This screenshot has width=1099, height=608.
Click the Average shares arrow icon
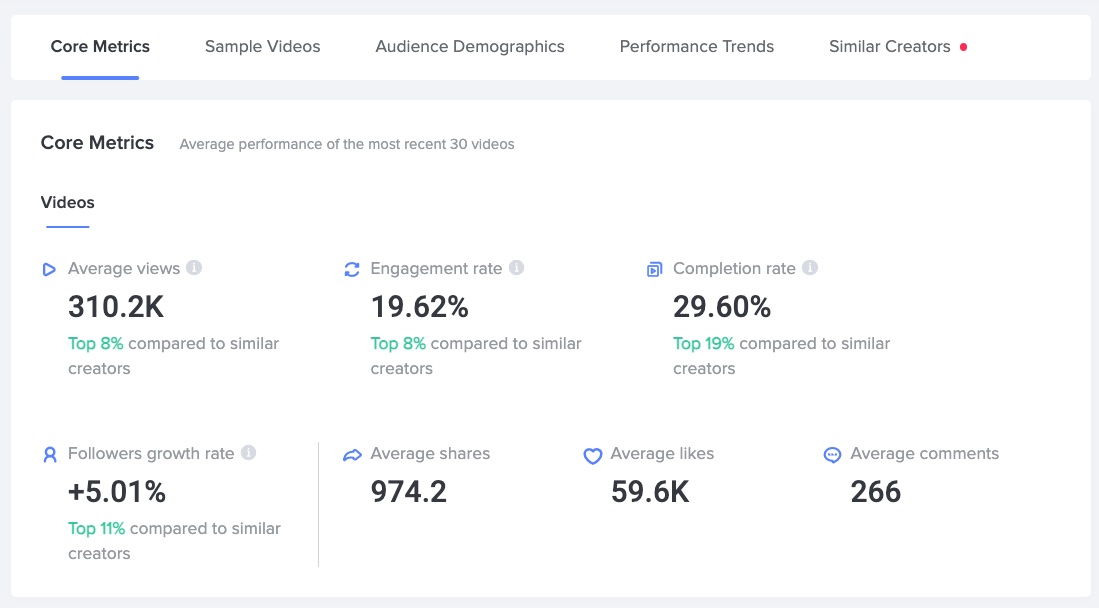pyautogui.click(x=352, y=455)
